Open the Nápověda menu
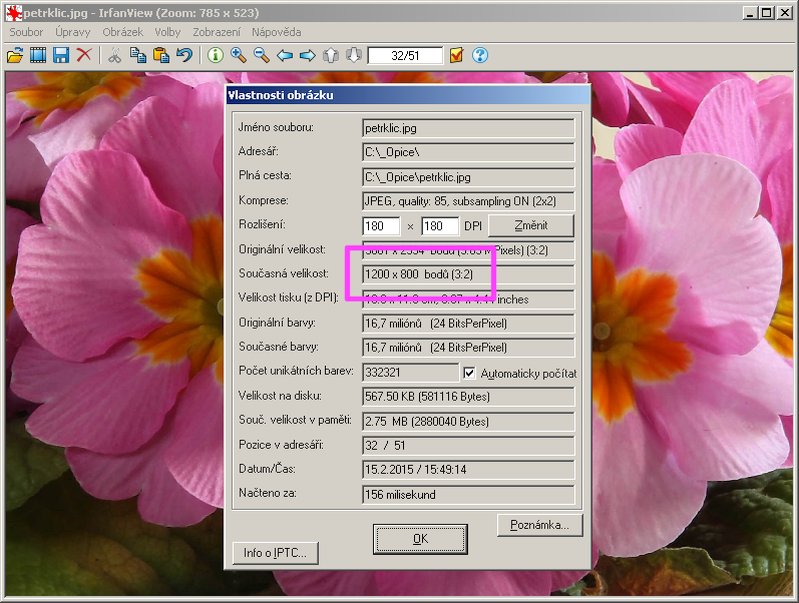799x603 pixels. [276, 32]
